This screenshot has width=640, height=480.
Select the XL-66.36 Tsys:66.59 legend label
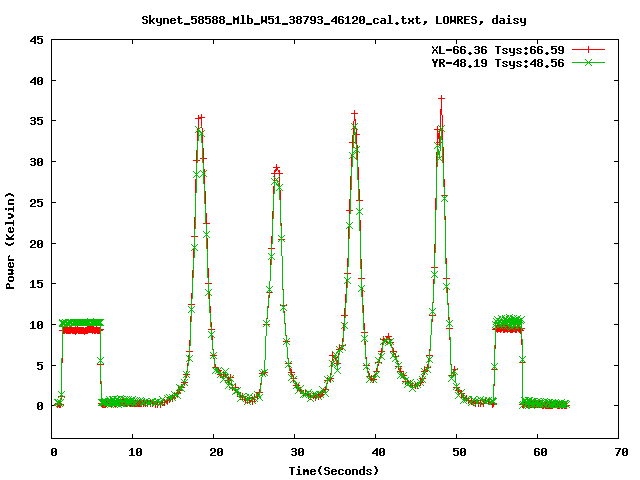coord(498,50)
